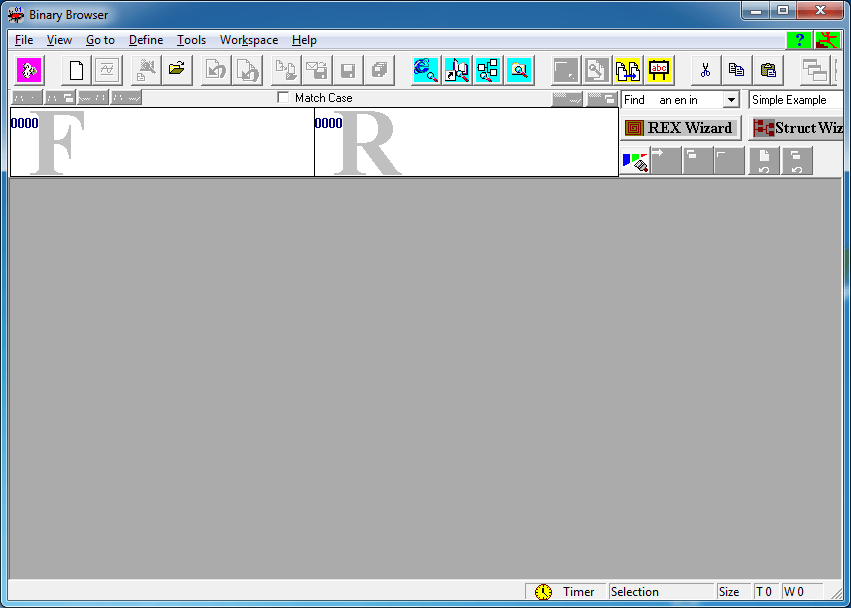Image resolution: width=851 pixels, height=608 pixels.
Task: Click the yellow copy-files-with-arrow icon
Action: pos(628,70)
